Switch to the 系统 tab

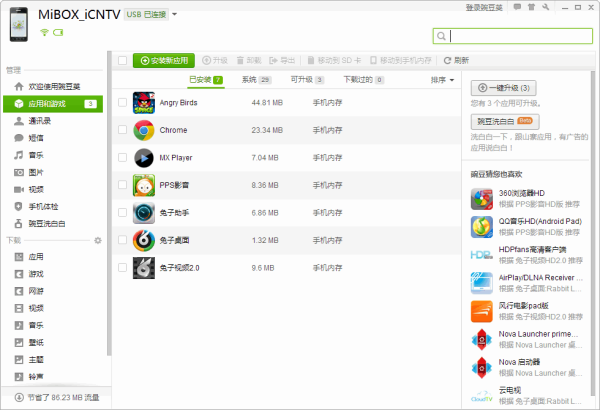pyautogui.click(x=256, y=80)
